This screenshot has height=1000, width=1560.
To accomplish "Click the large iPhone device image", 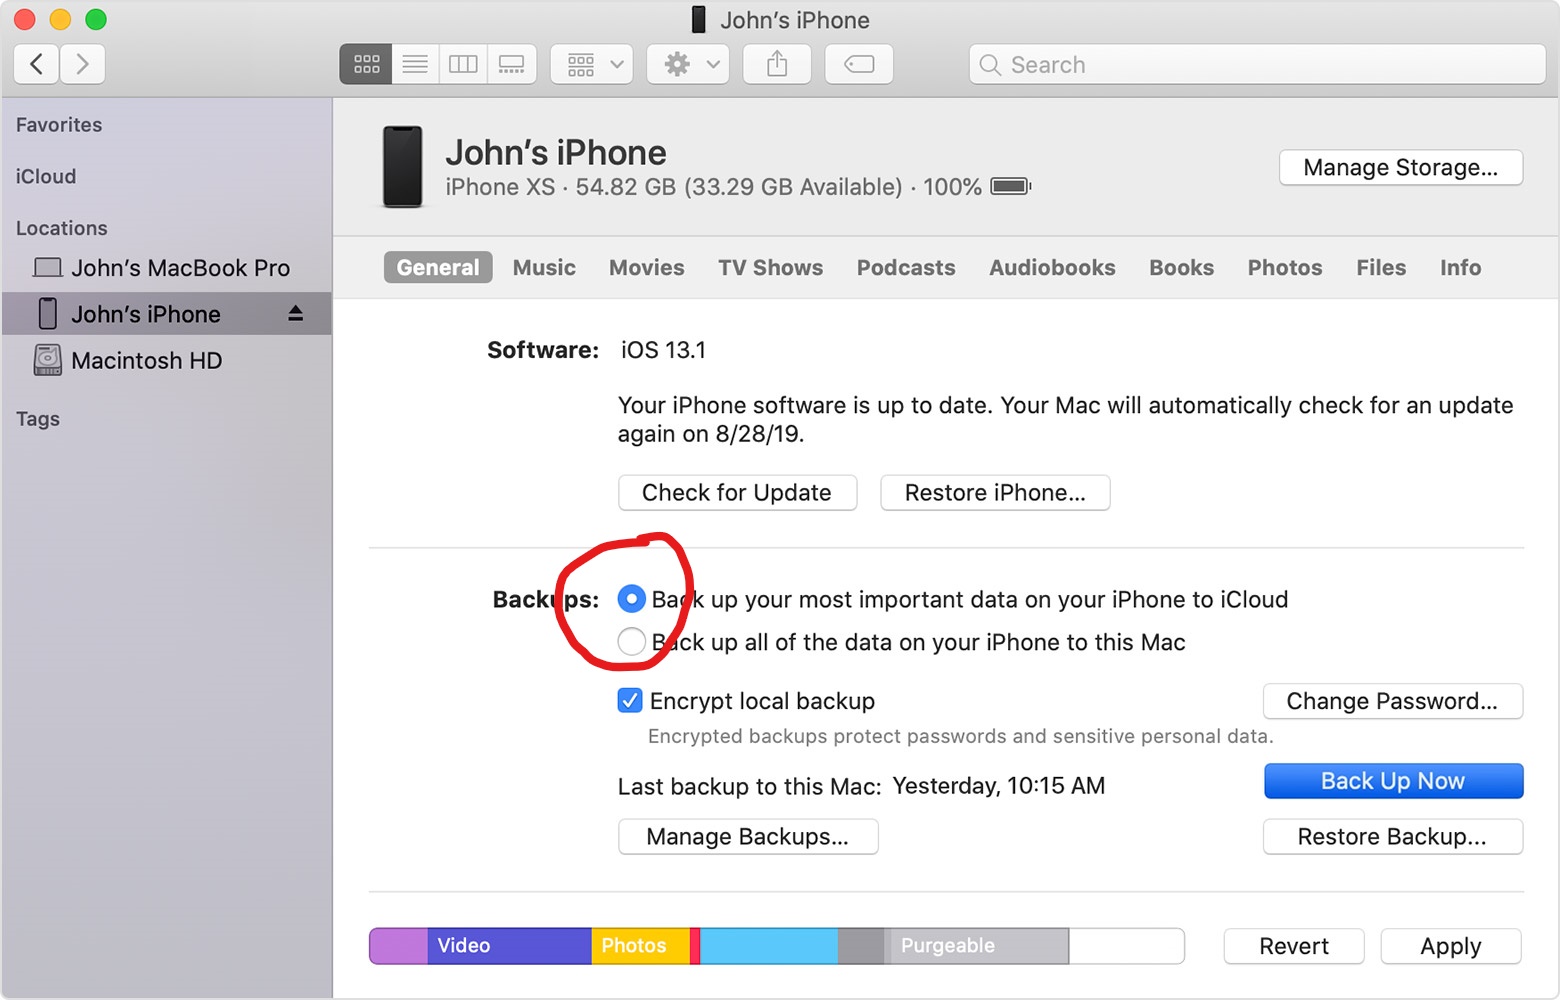I will tap(403, 166).
